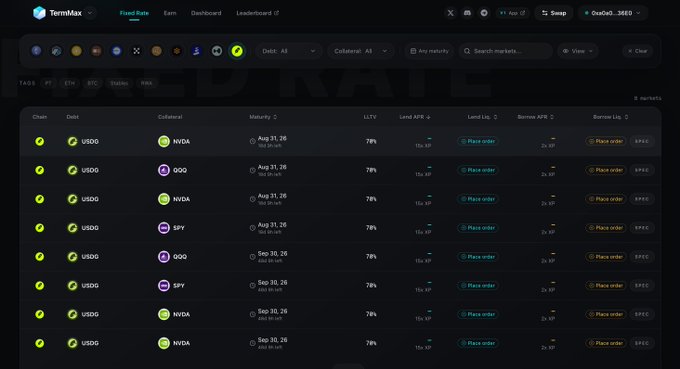The height and width of the screenshot is (369, 680).
Task: Place borrow order for QQQ Aug 31 market
Action: coord(605,170)
